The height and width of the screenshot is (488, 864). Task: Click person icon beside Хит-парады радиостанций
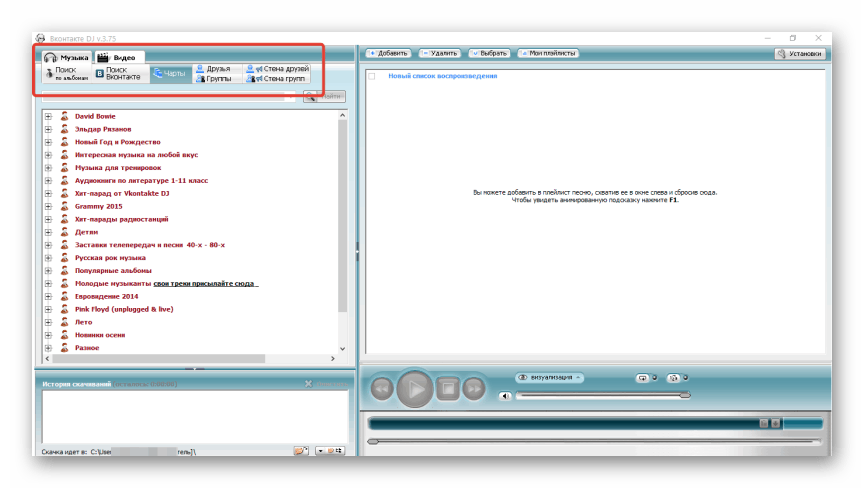point(64,219)
